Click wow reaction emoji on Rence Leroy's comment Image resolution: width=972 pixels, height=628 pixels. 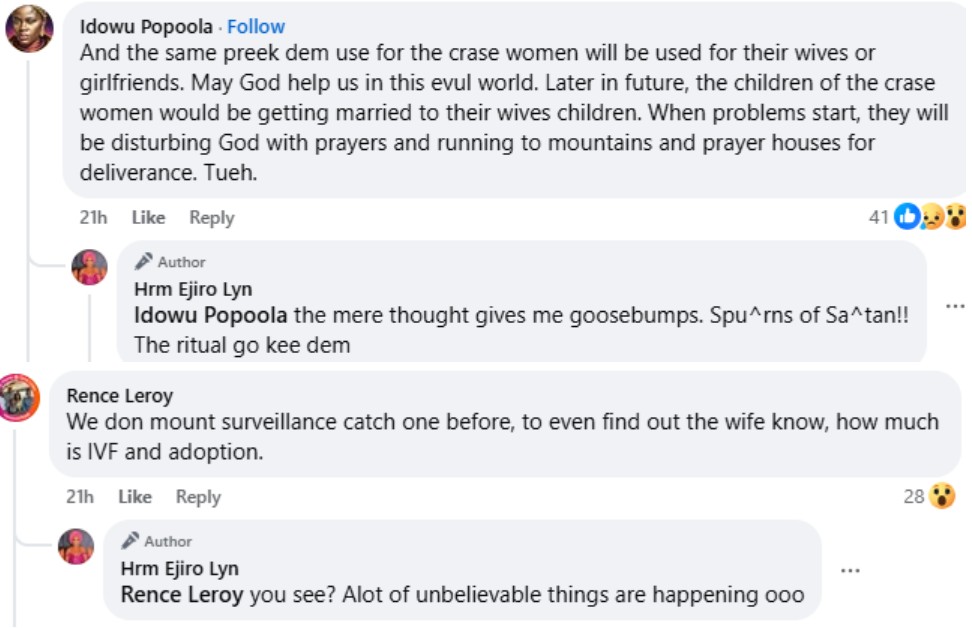click(942, 496)
